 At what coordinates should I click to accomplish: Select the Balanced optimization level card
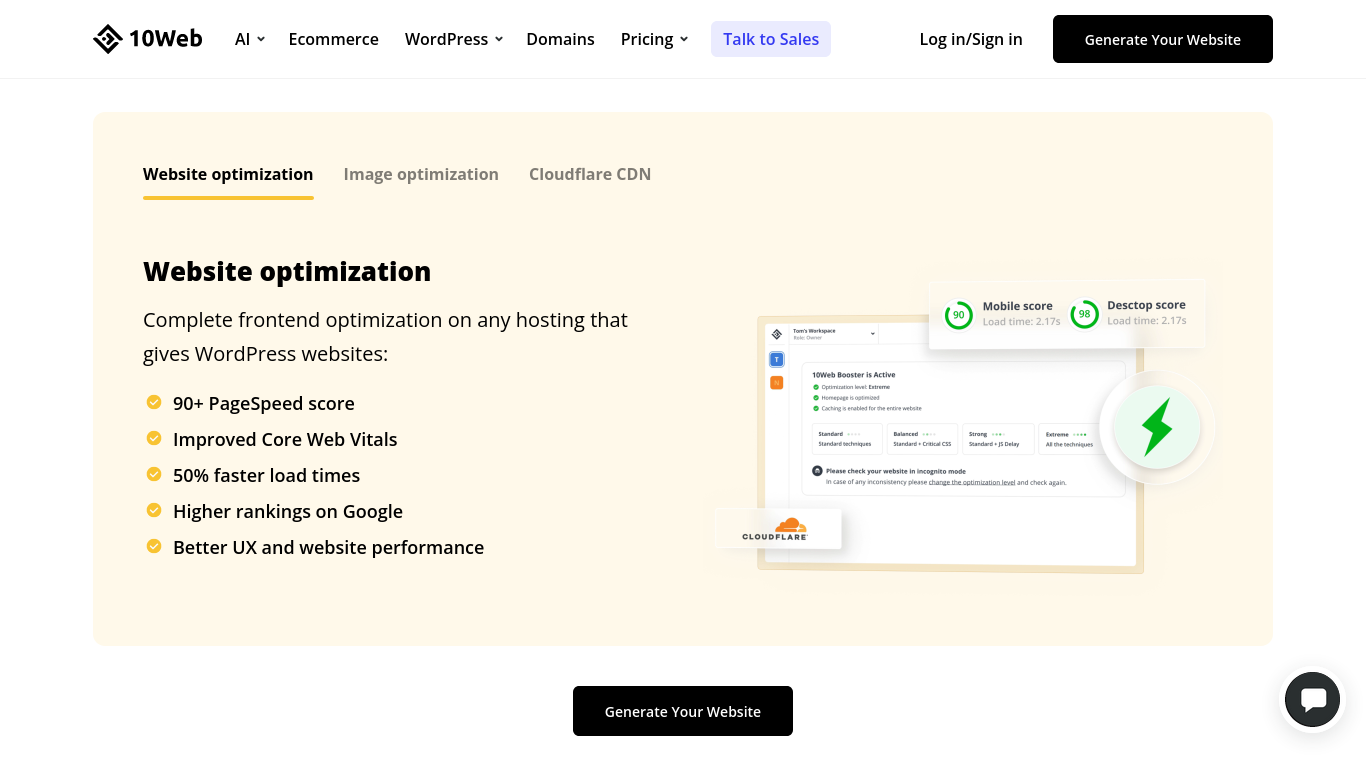pyautogui.click(x=922, y=439)
